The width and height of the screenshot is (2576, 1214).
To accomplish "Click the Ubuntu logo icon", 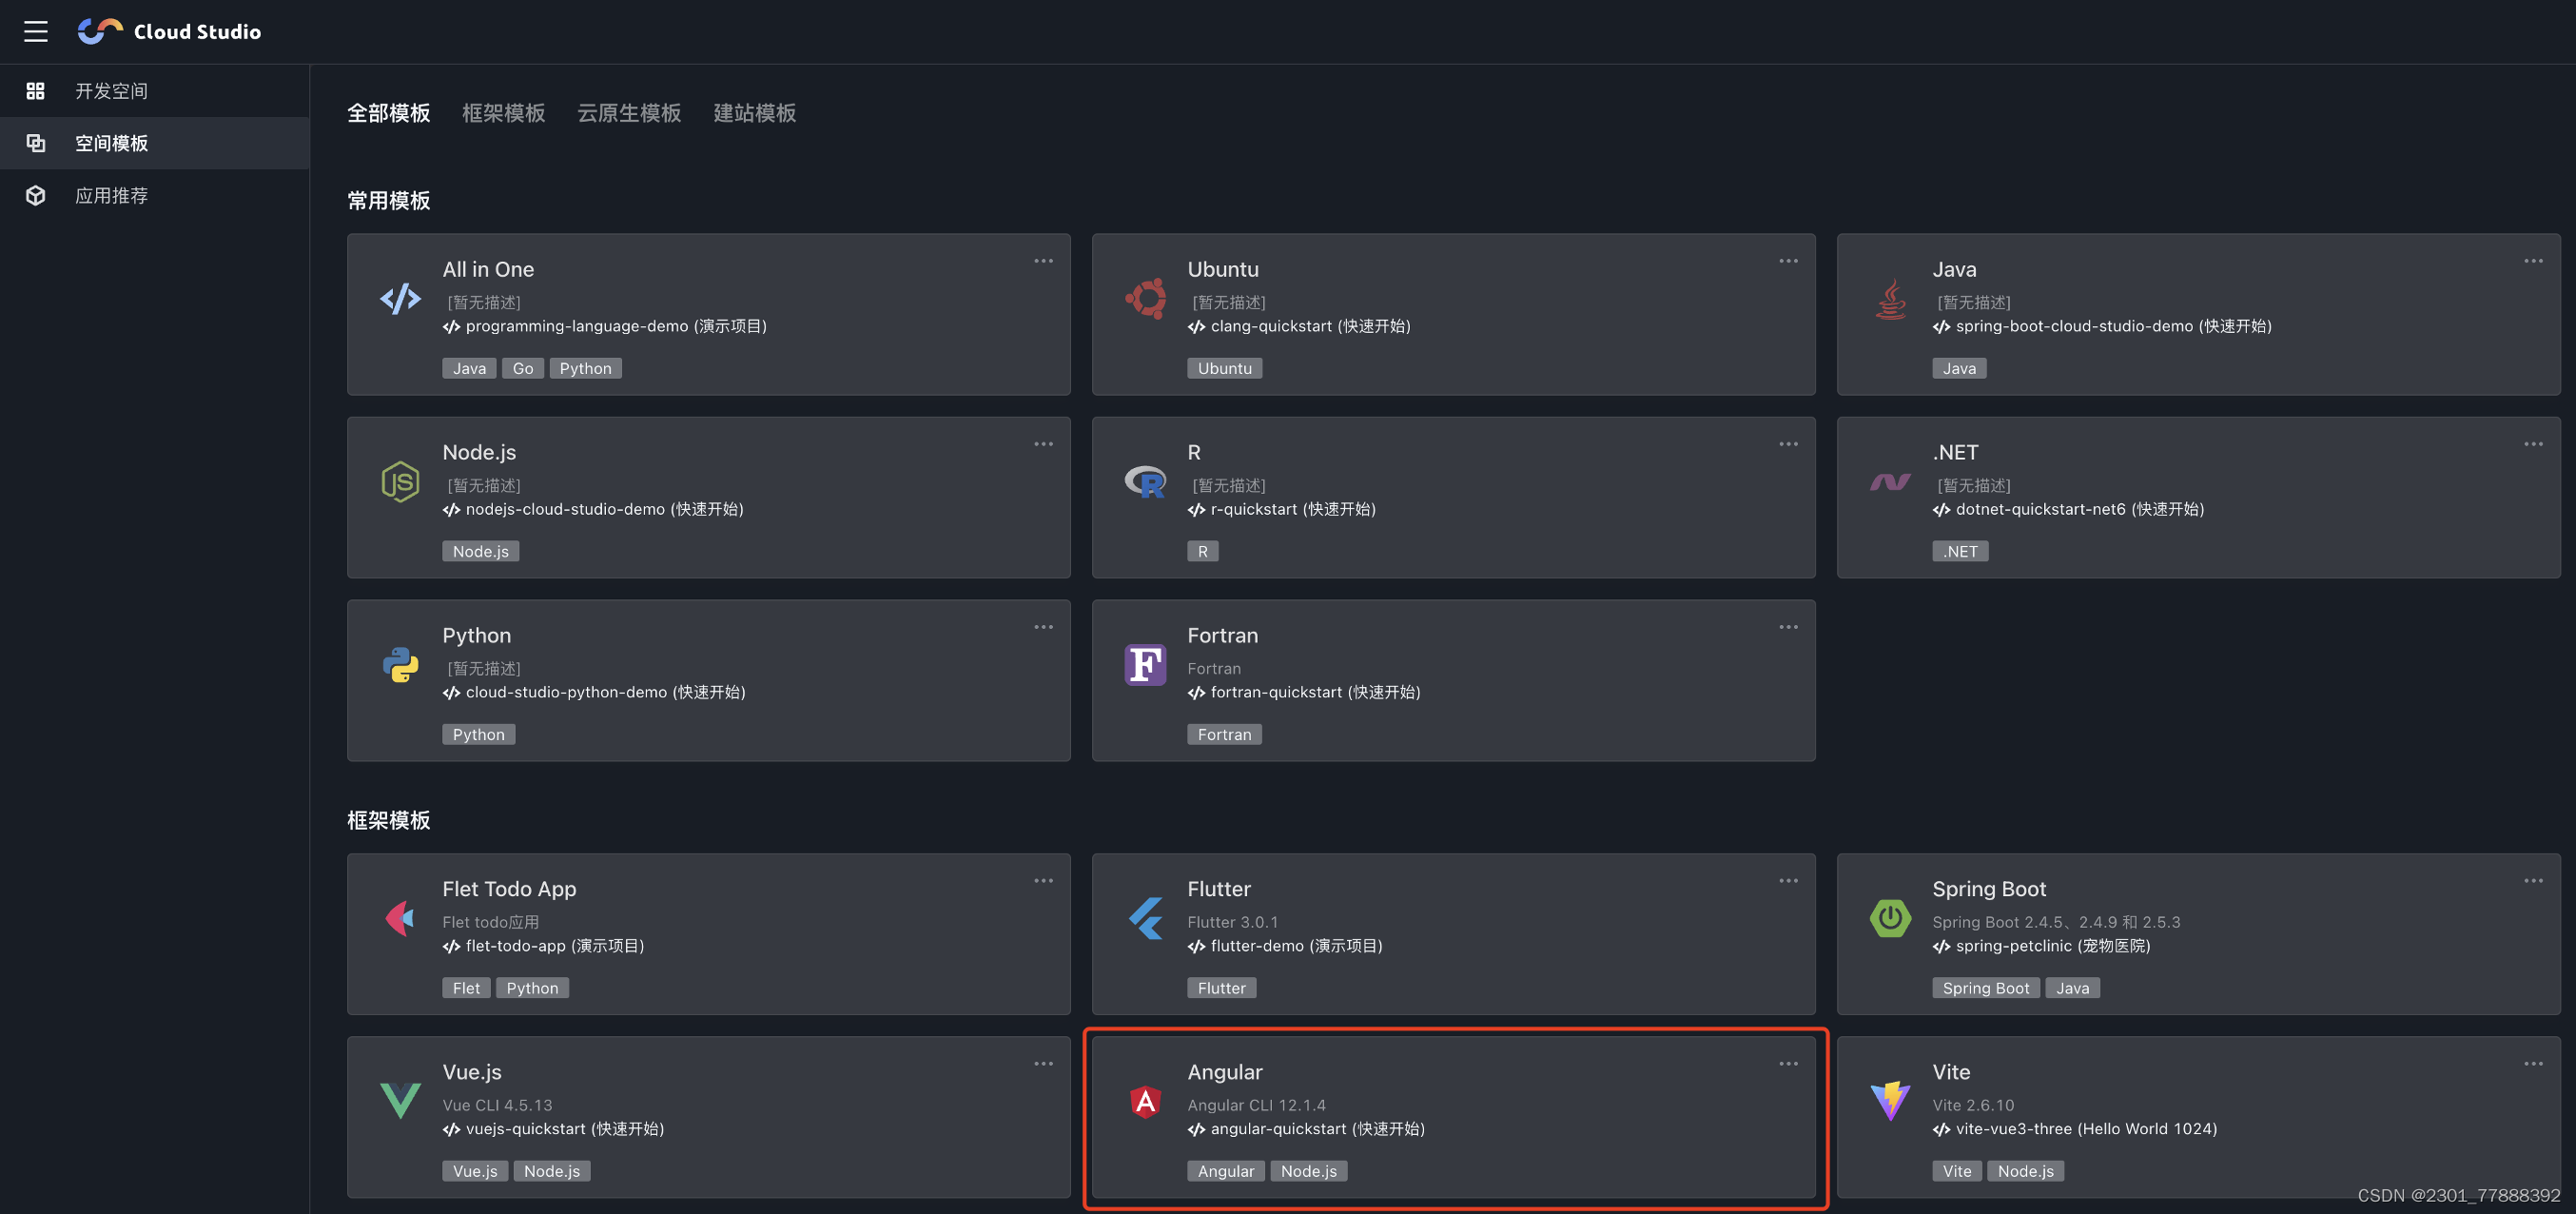I will coord(1145,298).
